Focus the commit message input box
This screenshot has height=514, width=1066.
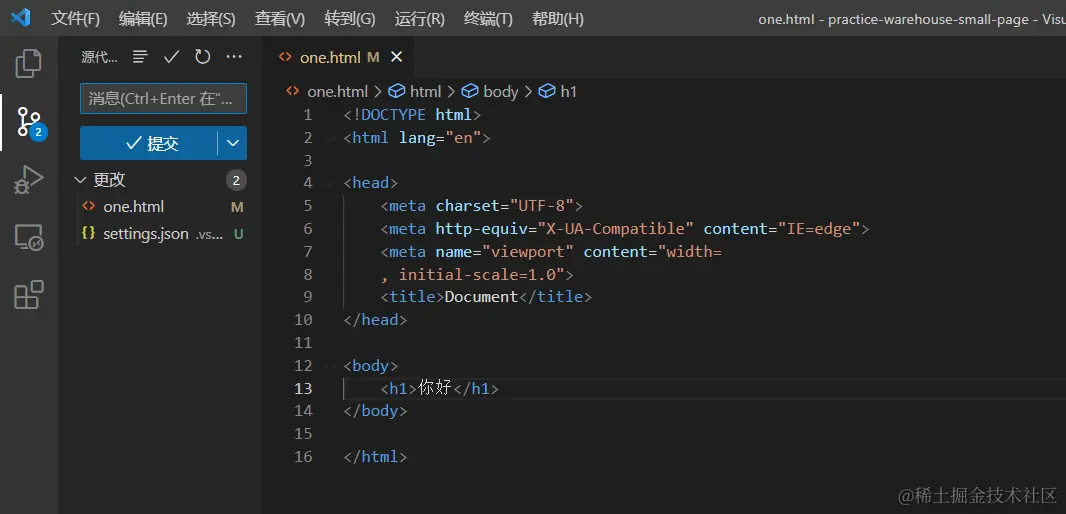pos(163,99)
